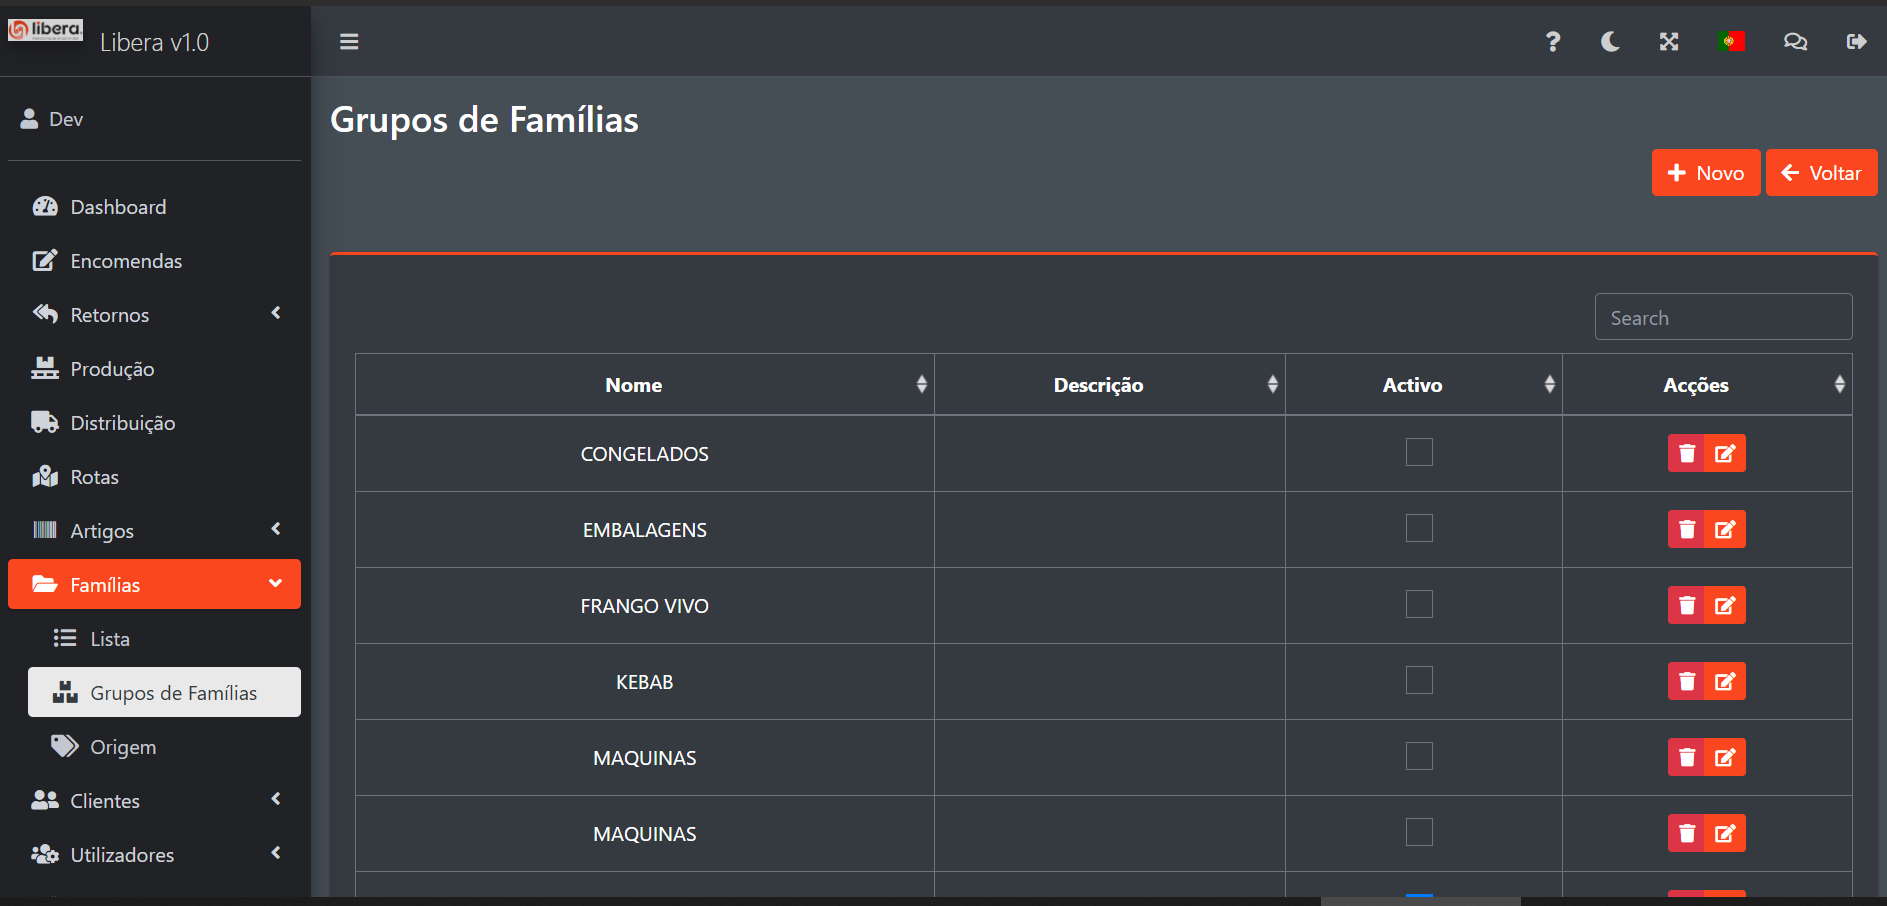Go to Origem in the Famílias submenu

123,747
